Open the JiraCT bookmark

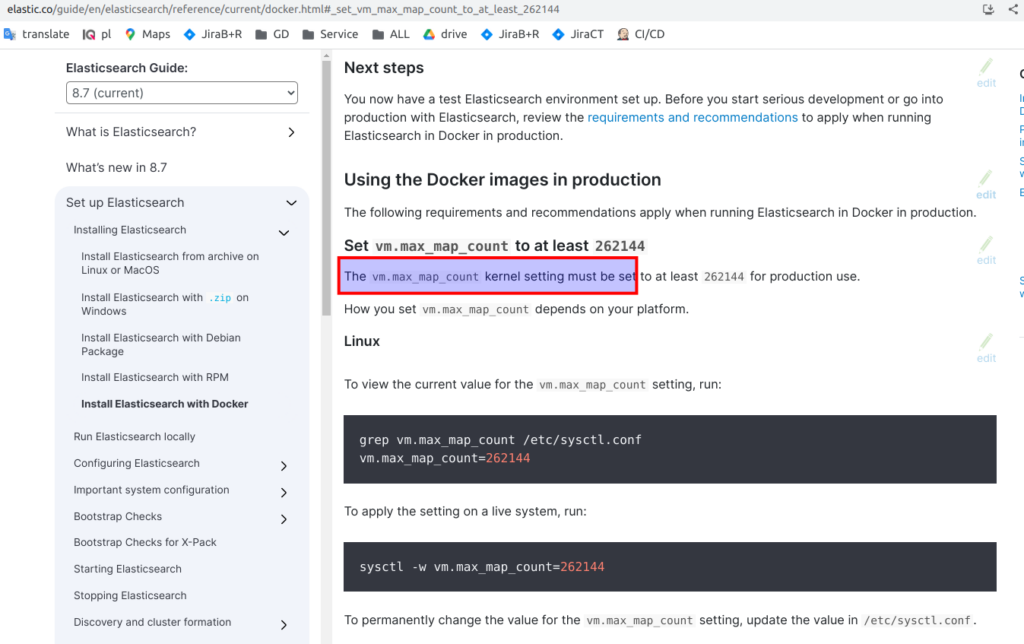[578, 34]
